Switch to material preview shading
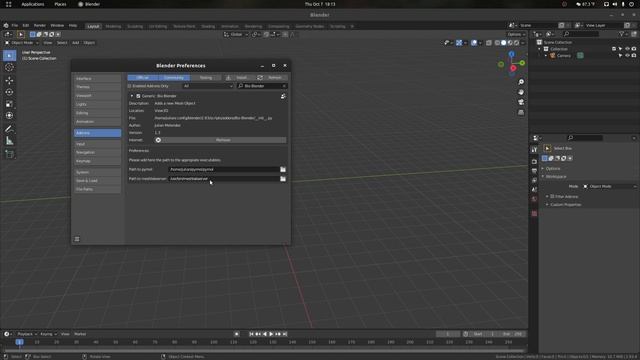Viewport: 640px width, 360px height. click(510, 43)
